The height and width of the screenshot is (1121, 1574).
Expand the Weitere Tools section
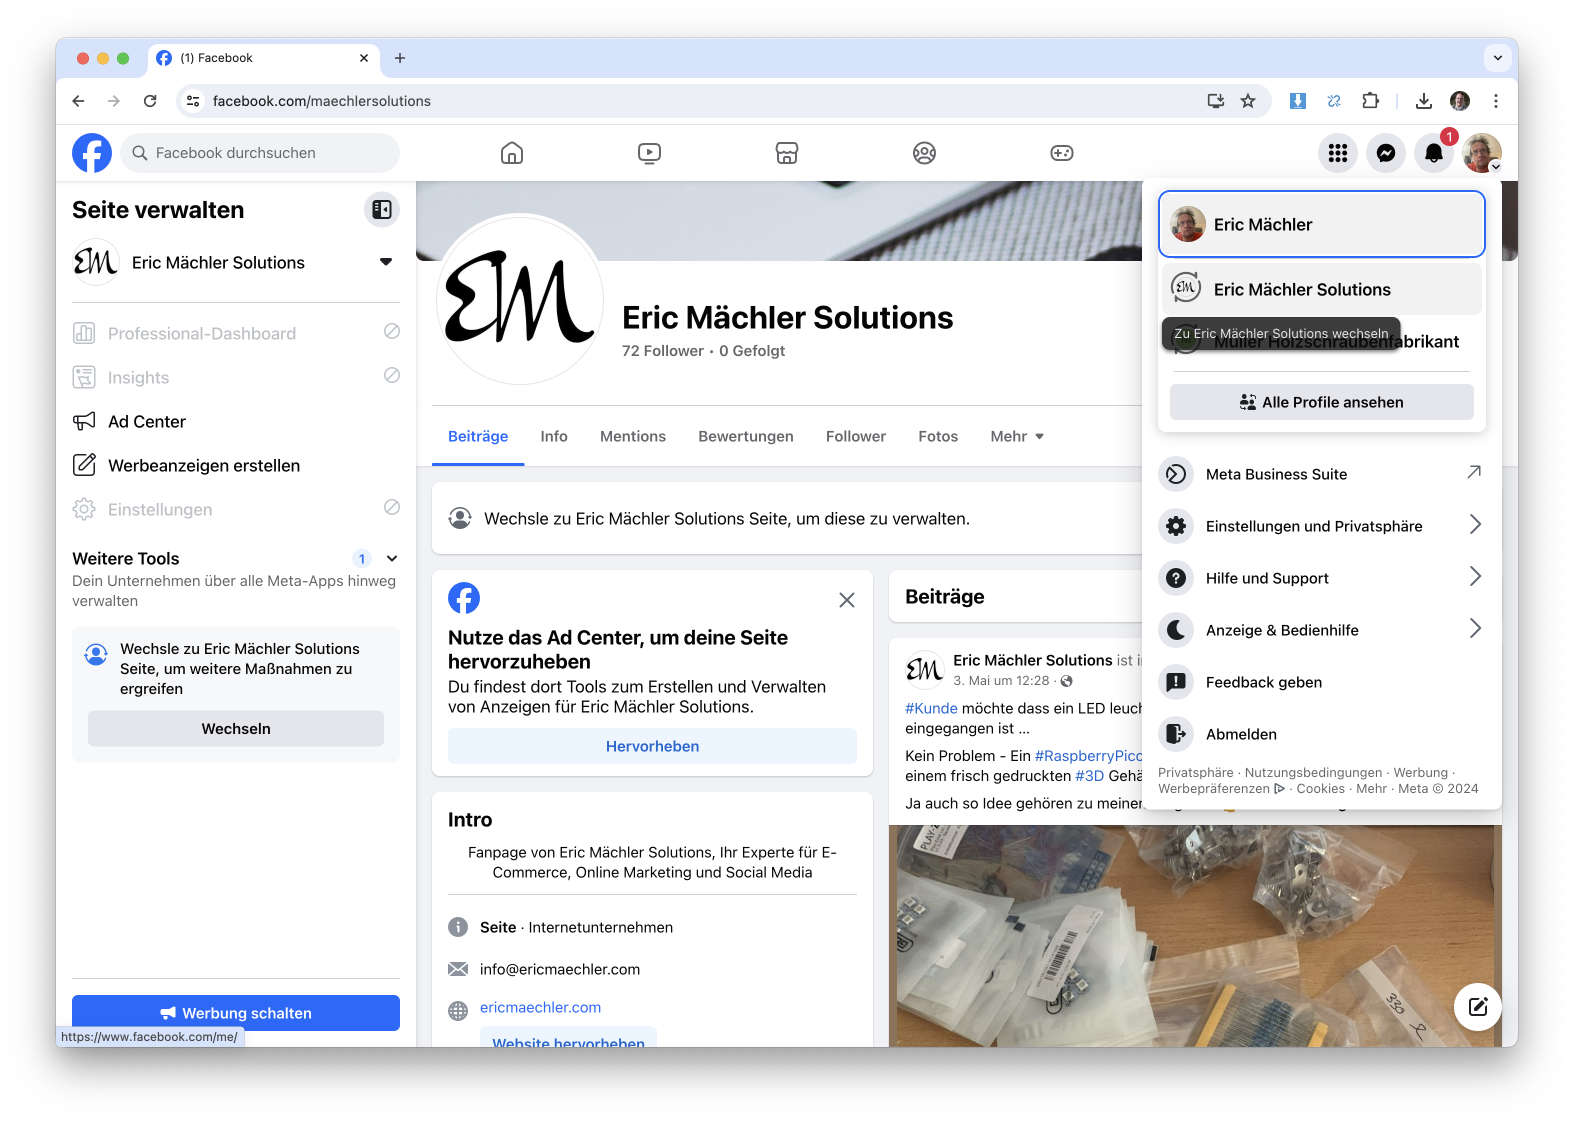pyautogui.click(x=392, y=559)
